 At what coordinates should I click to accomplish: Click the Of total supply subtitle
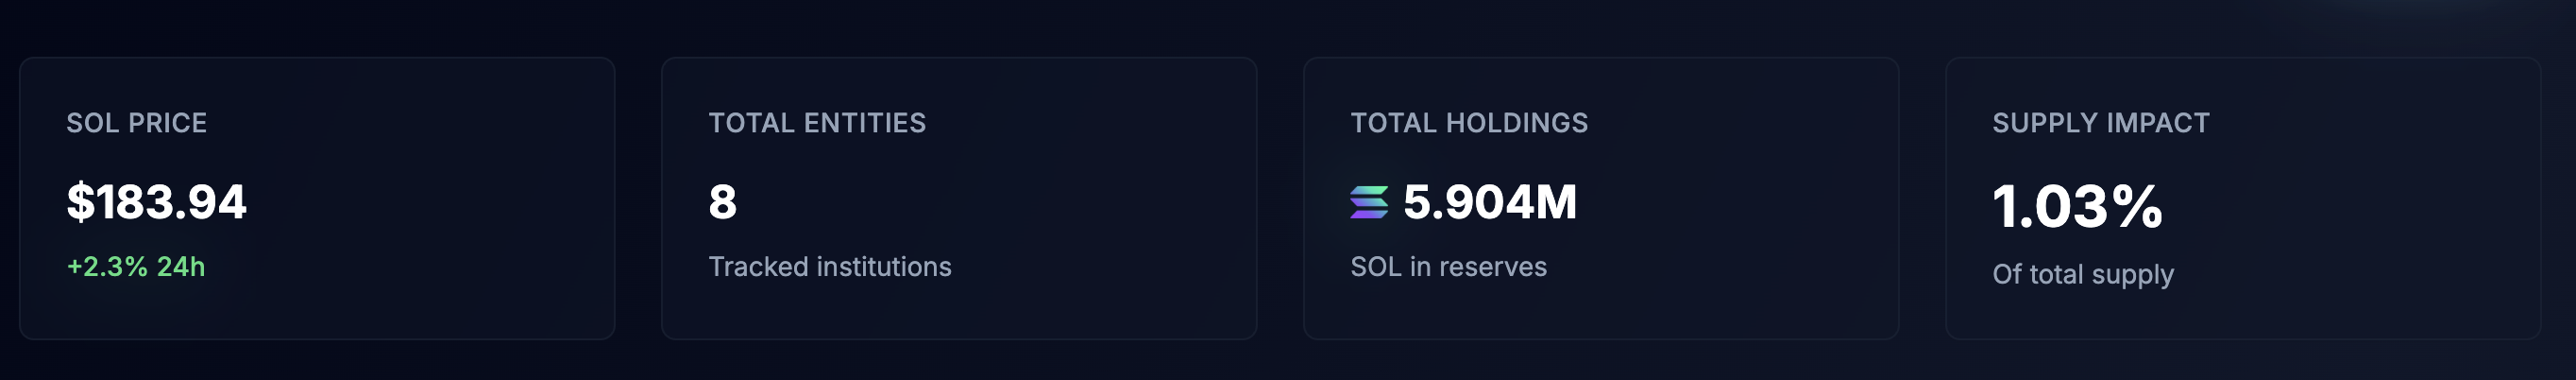[2083, 274]
